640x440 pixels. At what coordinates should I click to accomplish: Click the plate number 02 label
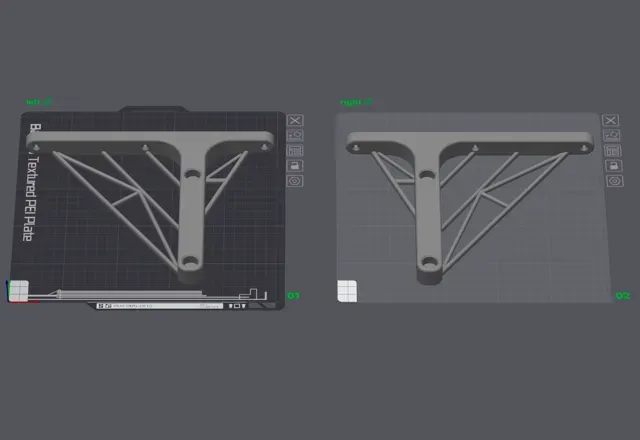623,296
